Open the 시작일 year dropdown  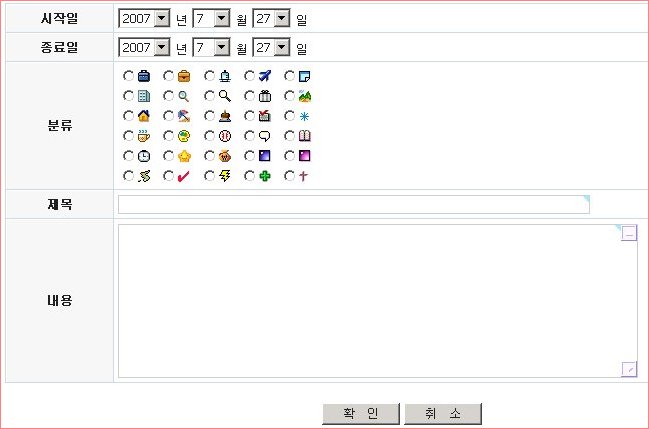tap(162, 18)
